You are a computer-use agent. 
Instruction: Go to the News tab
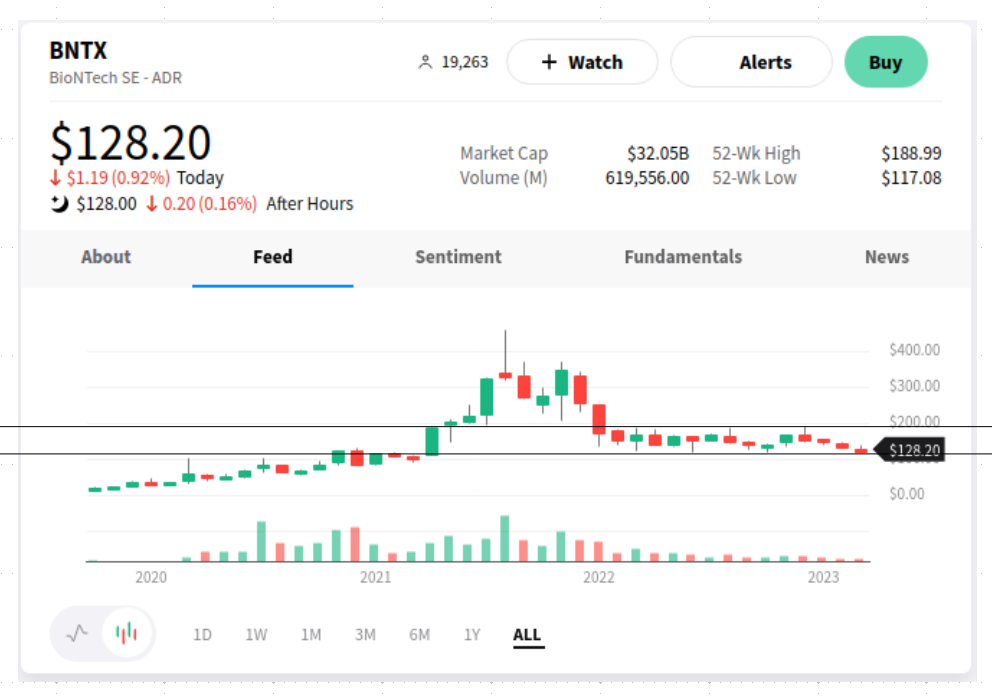[886, 257]
